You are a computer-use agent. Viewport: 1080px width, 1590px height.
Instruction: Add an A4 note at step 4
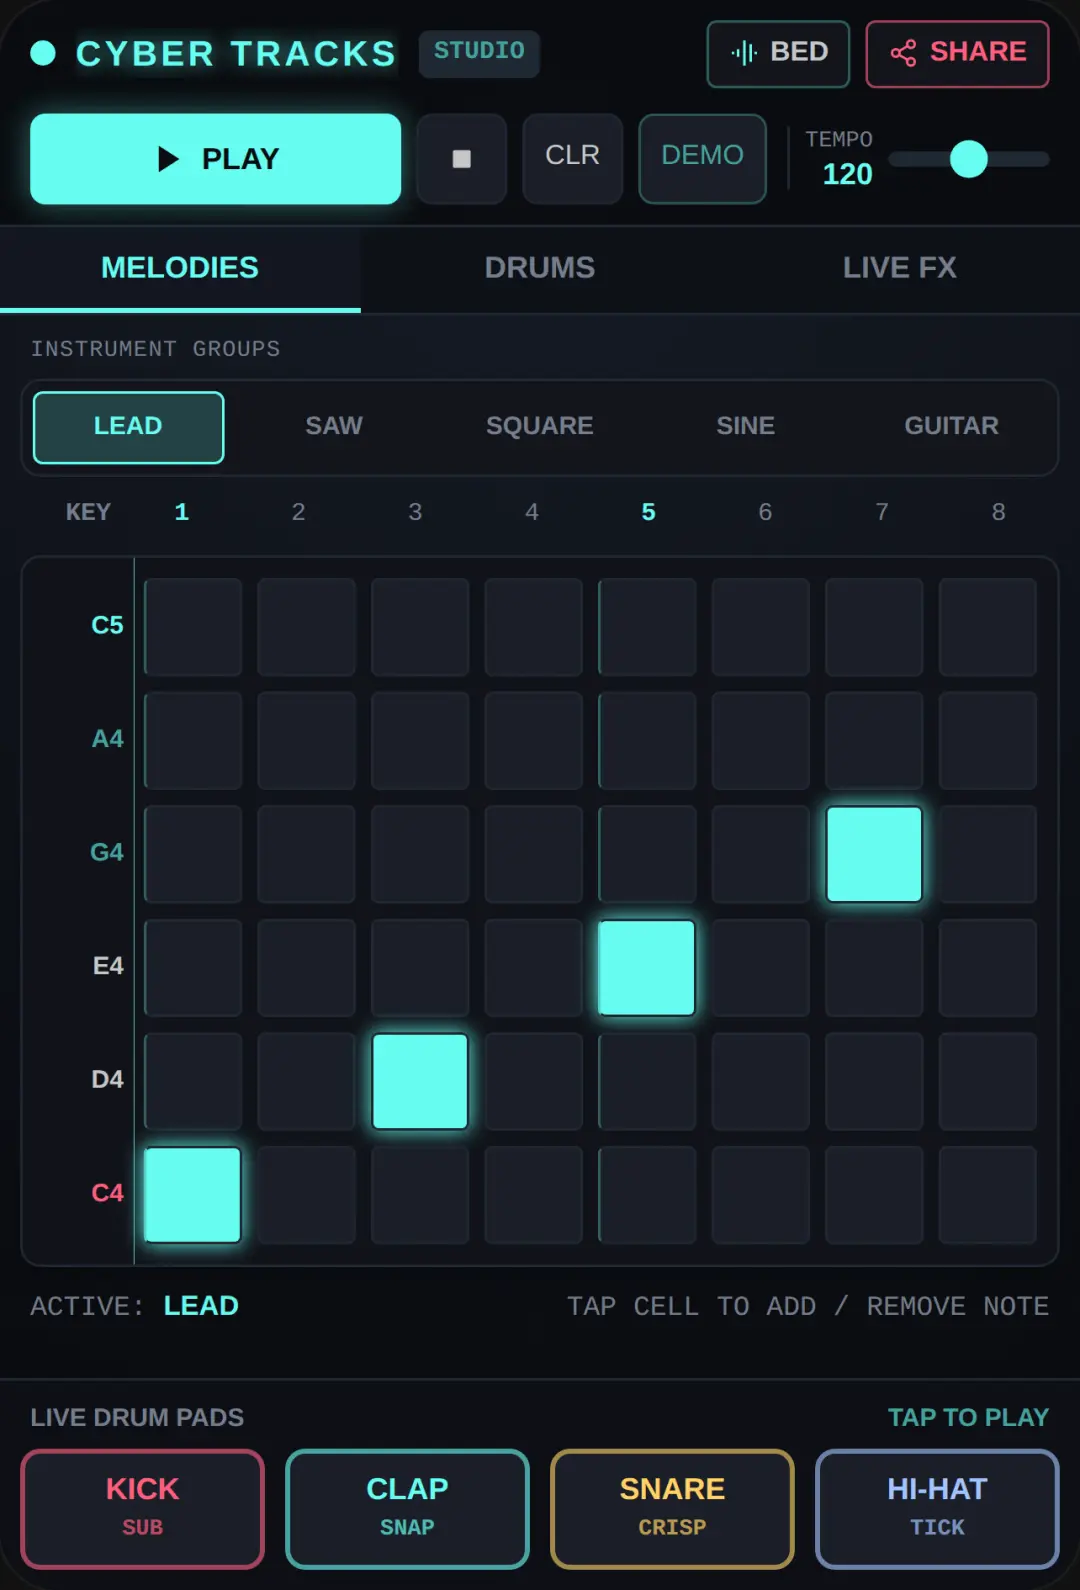coord(534,741)
